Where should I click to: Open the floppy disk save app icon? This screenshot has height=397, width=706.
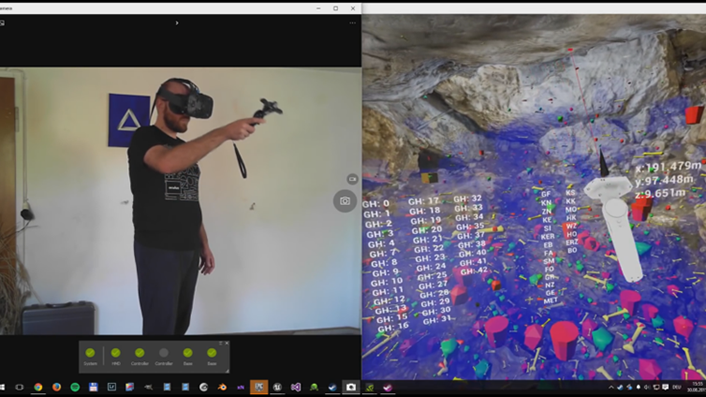coord(94,387)
